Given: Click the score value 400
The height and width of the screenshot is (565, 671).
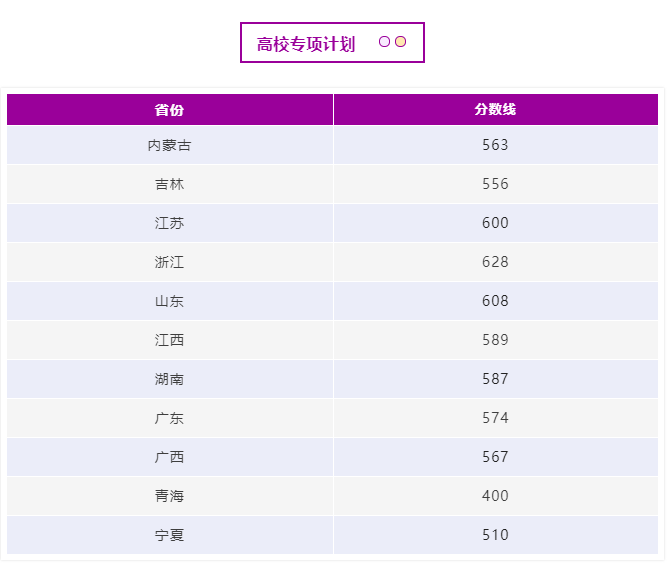Looking at the screenshot, I should tap(495, 496).
